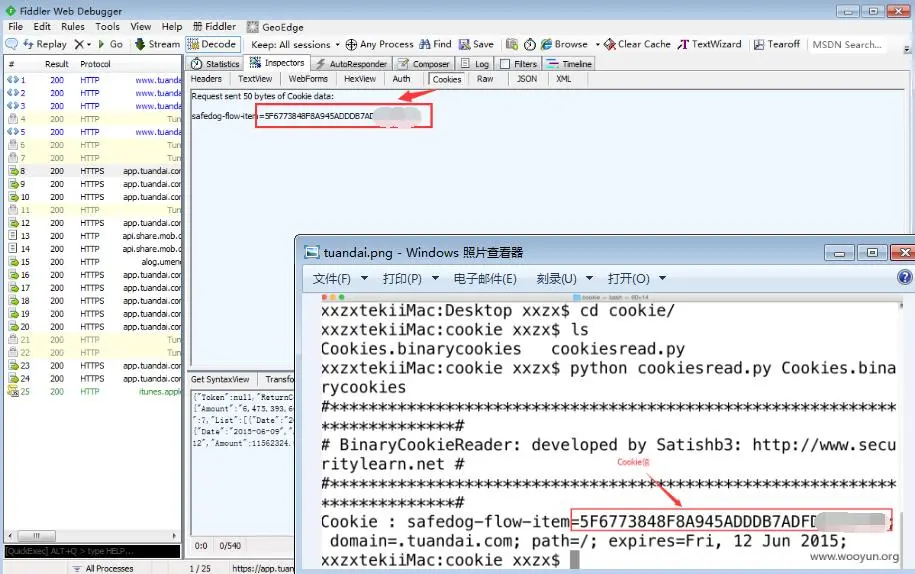Open the File menu in Fiddler

click(16, 27)
